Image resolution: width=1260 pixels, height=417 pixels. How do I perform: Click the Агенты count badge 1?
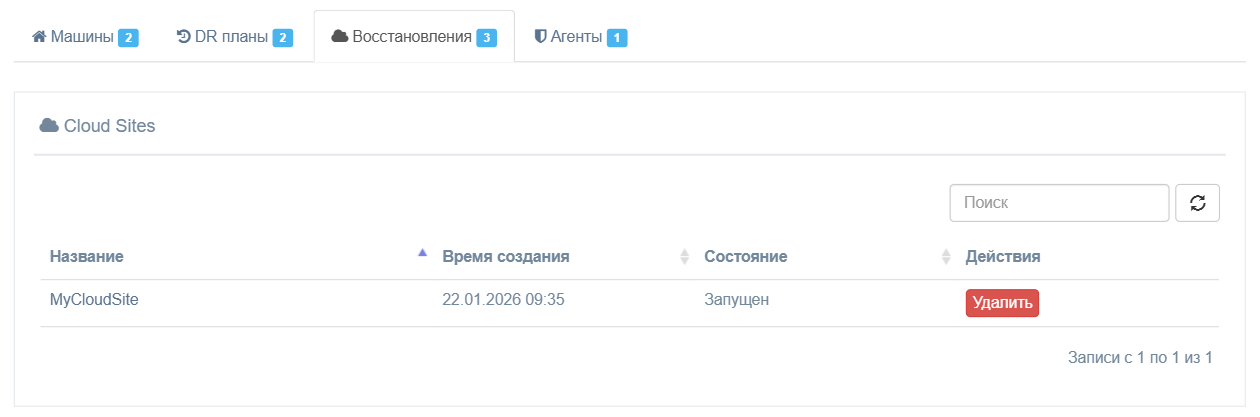tap(617, 38)
